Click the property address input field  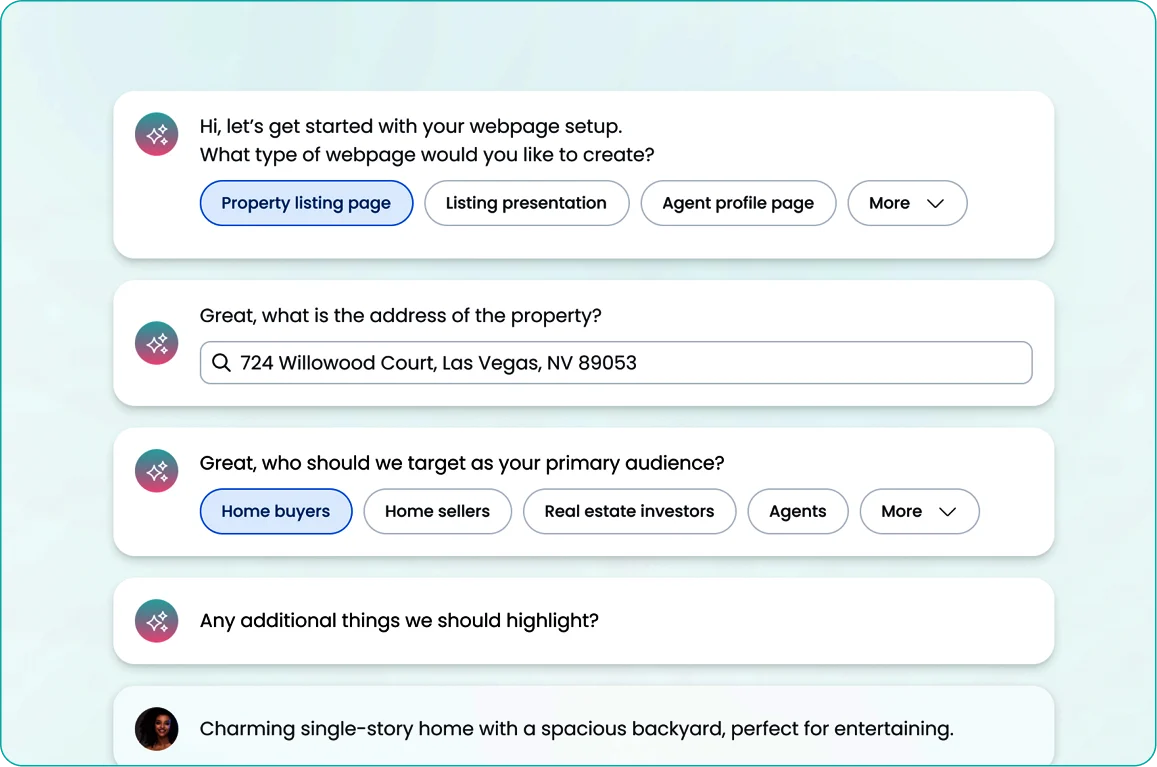[630, 363]
